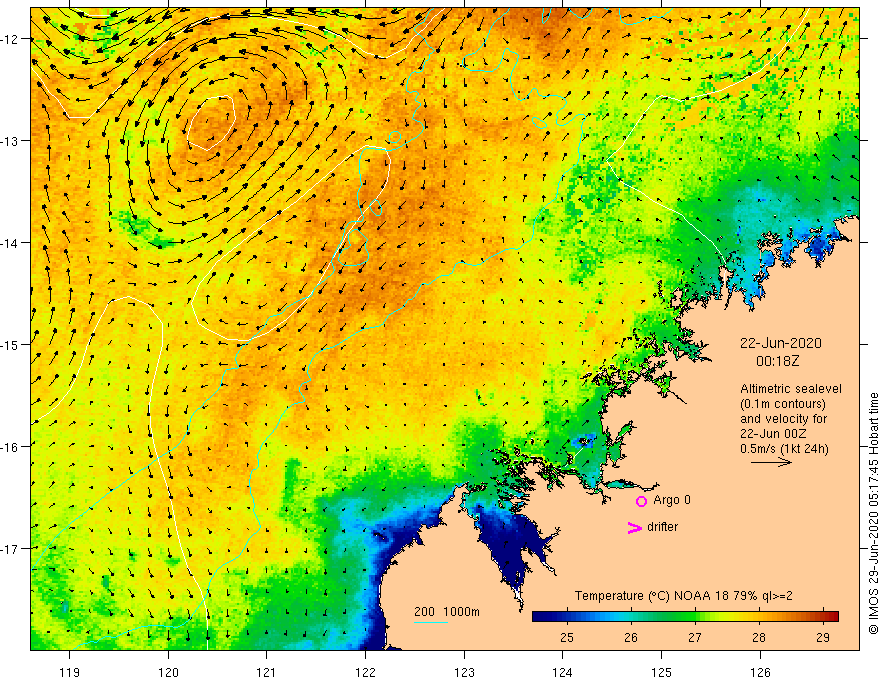Click the magenta drifter arrowhead legend symbol
The height and width of the screenshot is (680, 880).
pyautogui.click(x=635, y=527)
